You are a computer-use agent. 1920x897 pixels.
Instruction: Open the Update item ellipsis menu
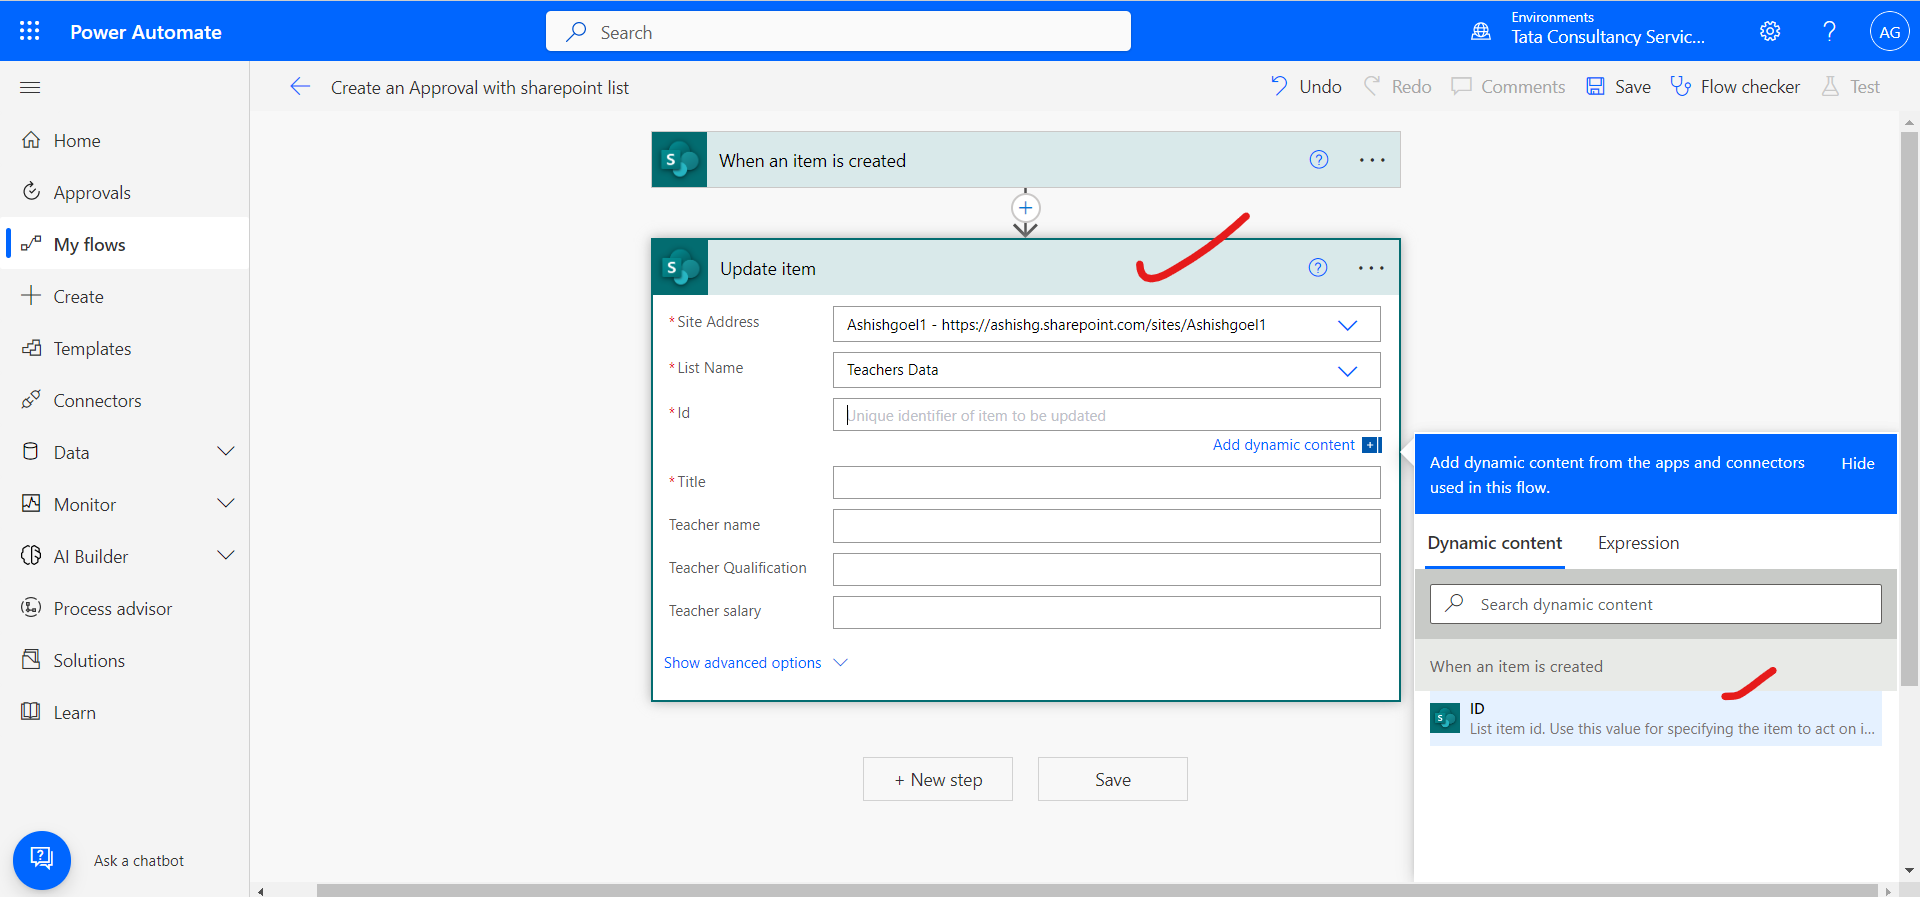pos(1371,268)
